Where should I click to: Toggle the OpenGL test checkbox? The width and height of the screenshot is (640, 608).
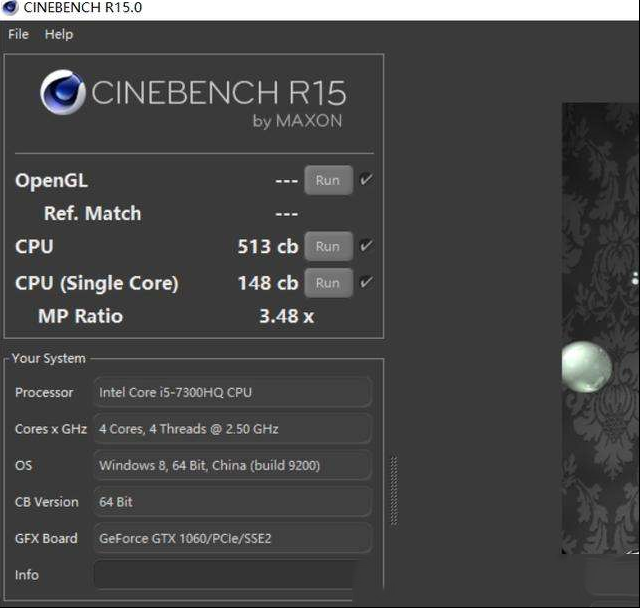click(366, 179)
